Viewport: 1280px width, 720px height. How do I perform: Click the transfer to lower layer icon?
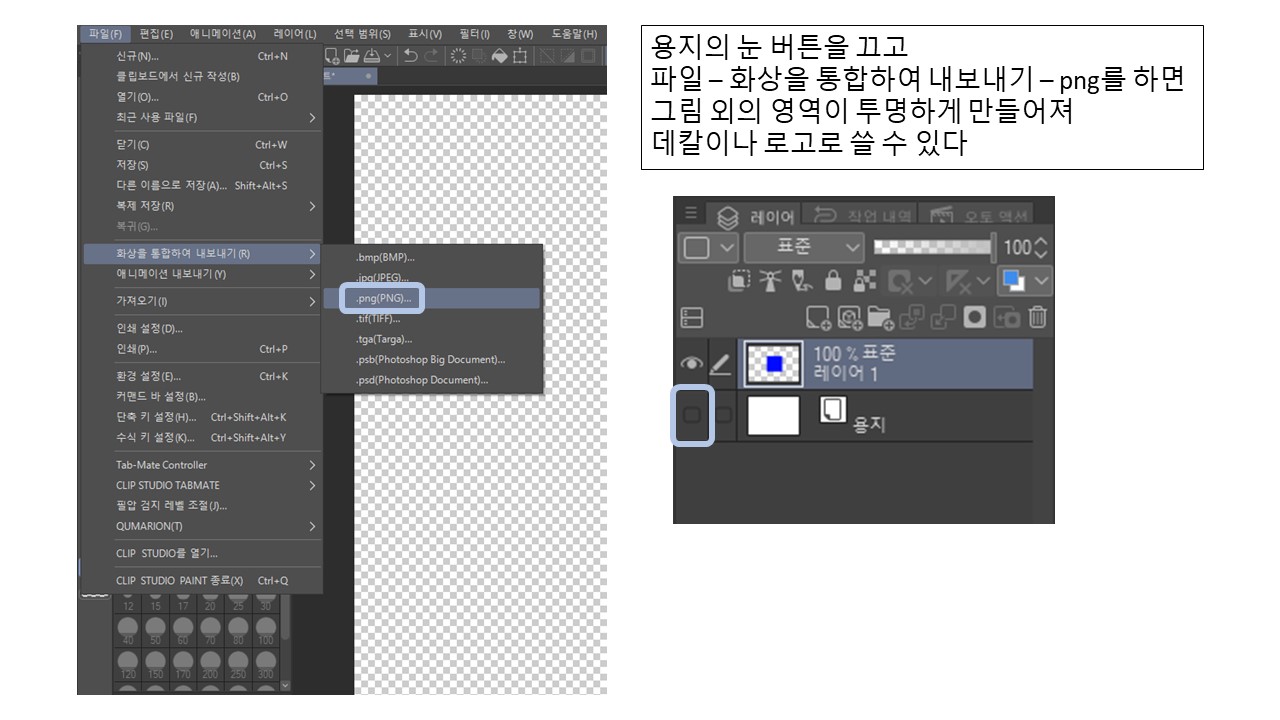tap(911, 317)
